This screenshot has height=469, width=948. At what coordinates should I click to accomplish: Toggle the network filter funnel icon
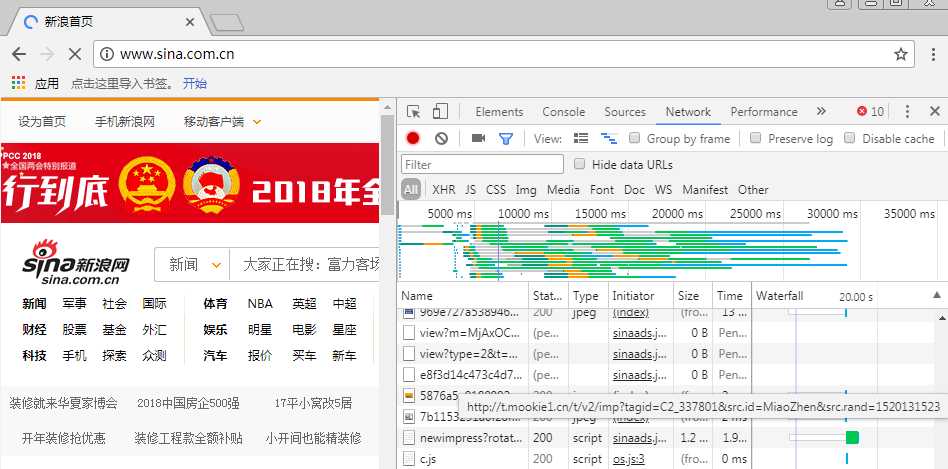[506, 138]
